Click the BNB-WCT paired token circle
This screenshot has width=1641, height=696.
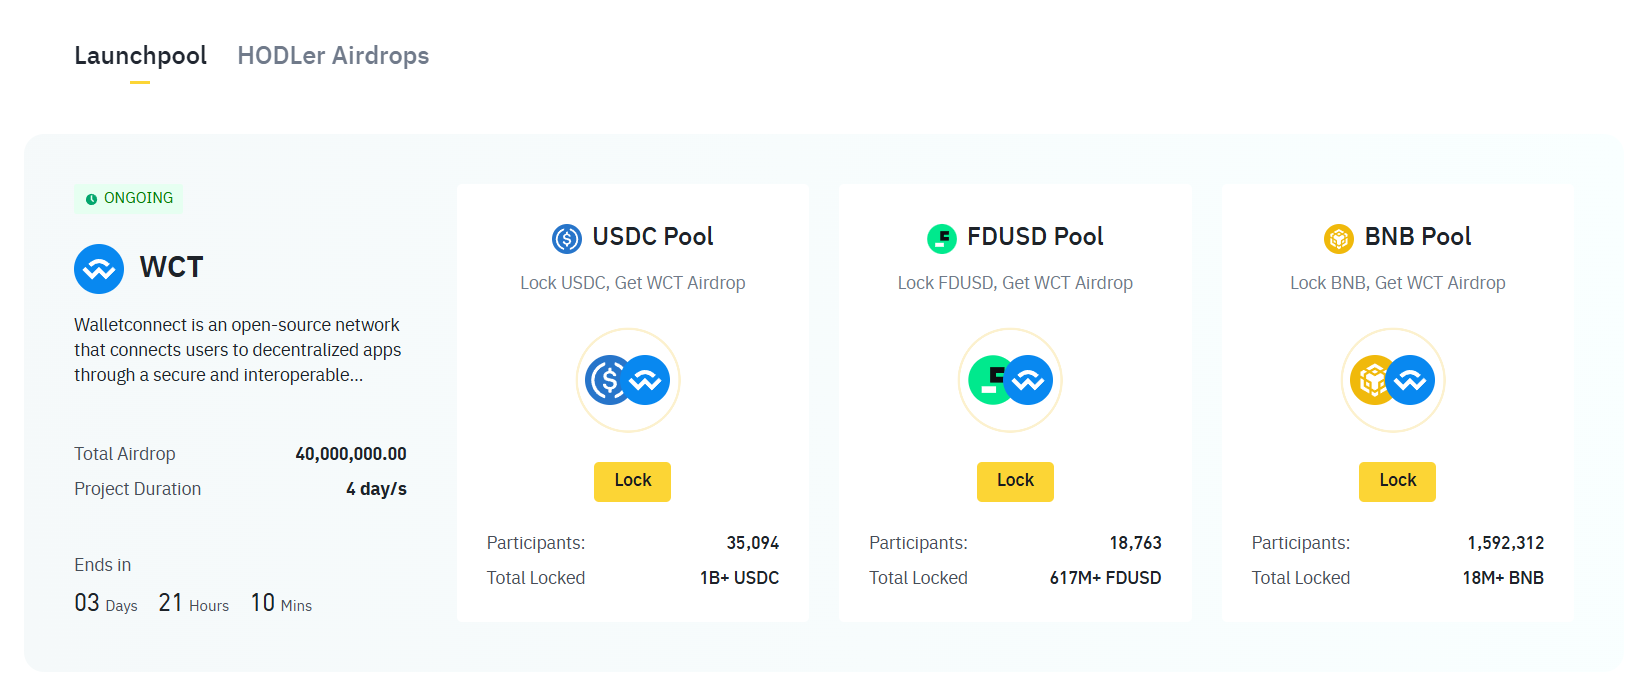1393,380
